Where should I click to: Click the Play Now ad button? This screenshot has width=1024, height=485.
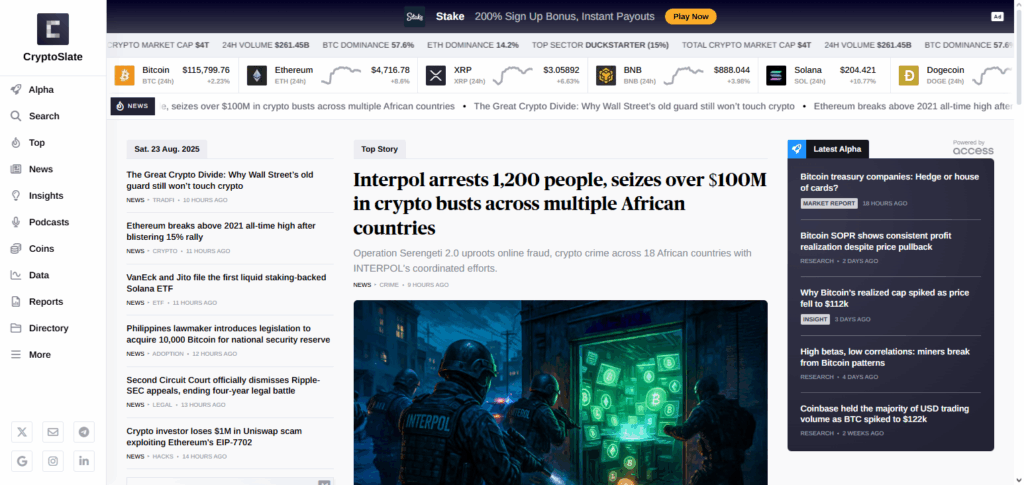[x=690, y=16]
